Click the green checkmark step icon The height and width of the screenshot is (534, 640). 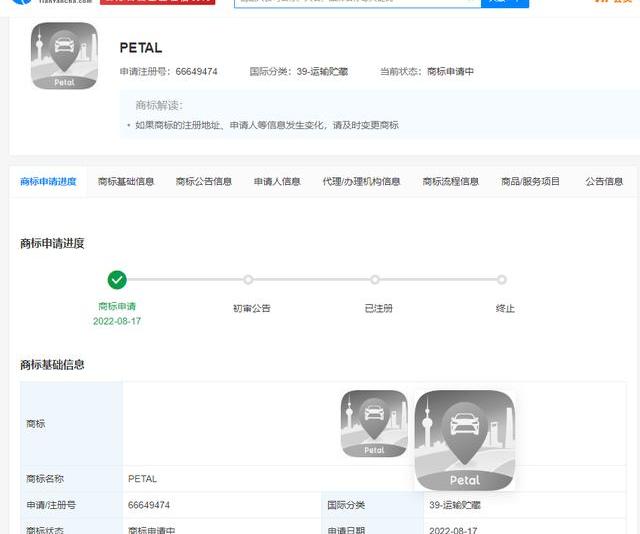click(117, 280)
